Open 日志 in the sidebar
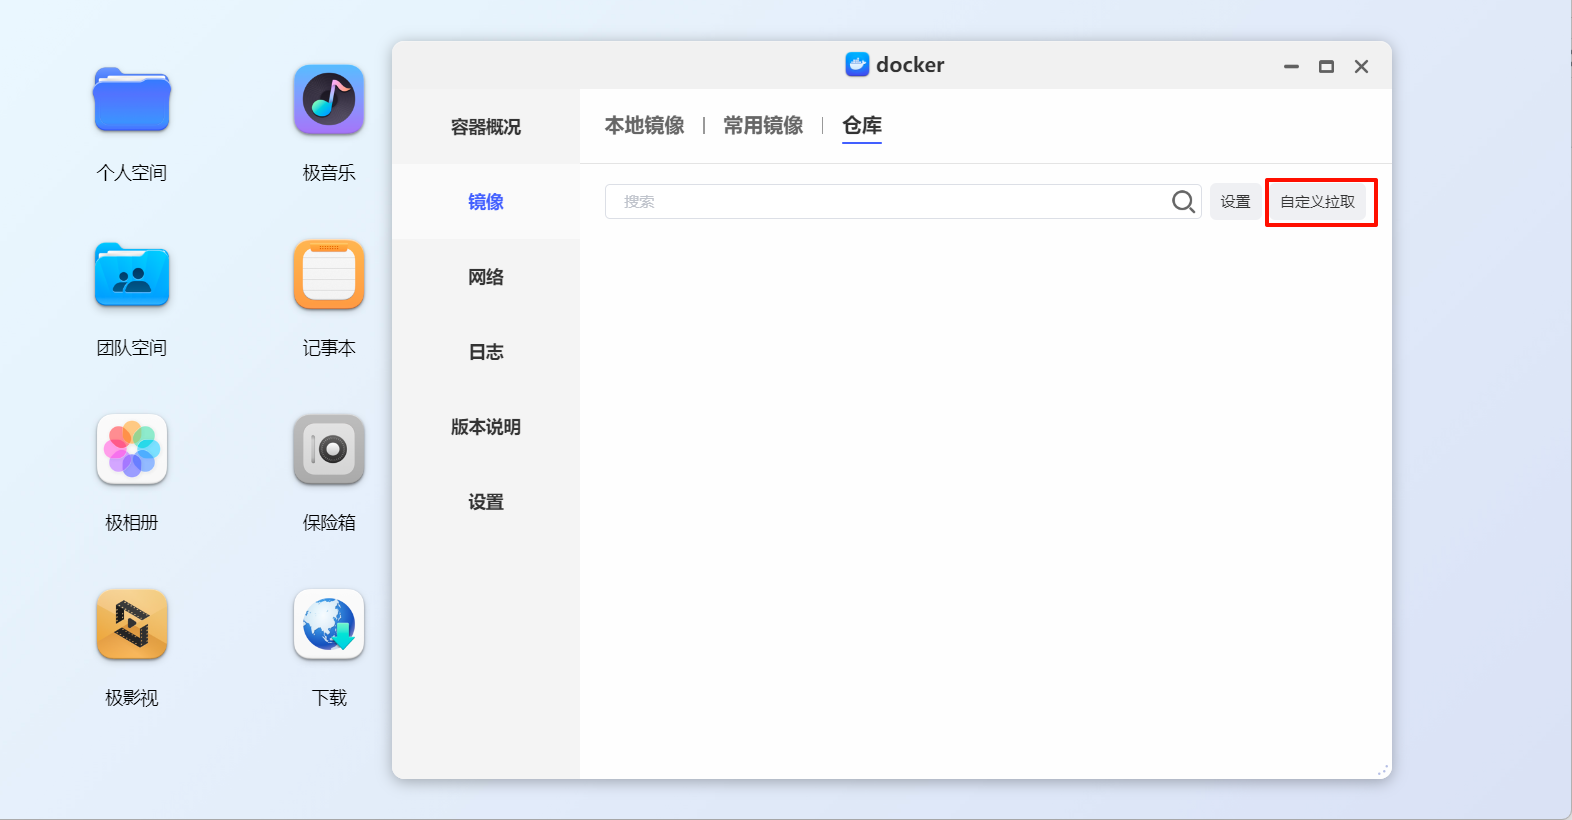The height and width of the screenshot is (820, 1572). 485,352
